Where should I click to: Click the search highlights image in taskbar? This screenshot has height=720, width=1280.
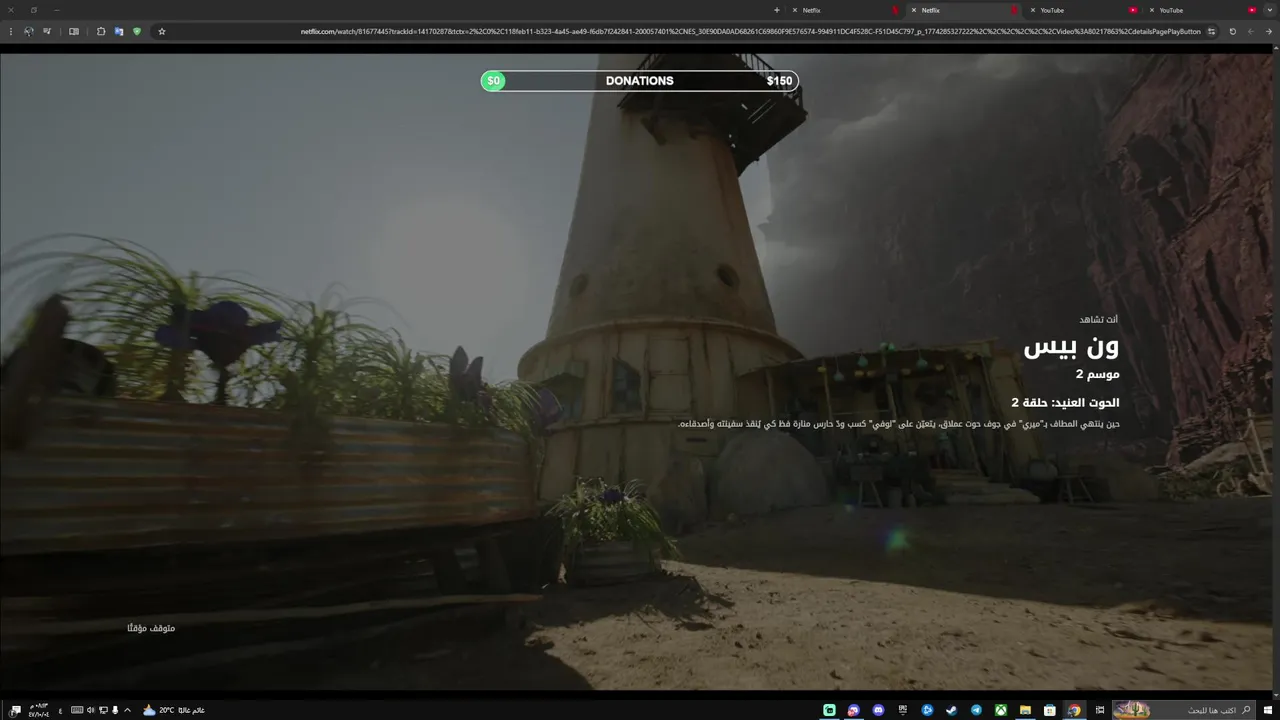pyautogui.click(x=1132, y=710)
